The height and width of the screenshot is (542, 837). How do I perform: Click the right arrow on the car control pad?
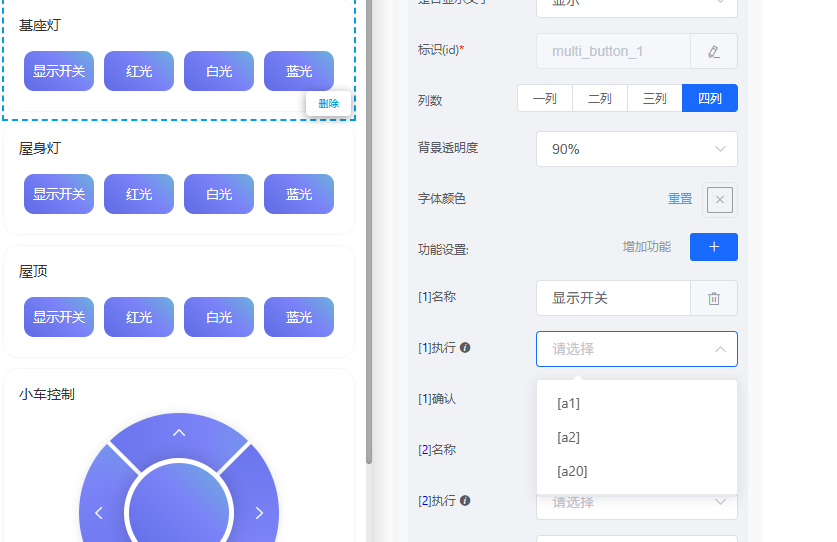(x=259, y=513)
